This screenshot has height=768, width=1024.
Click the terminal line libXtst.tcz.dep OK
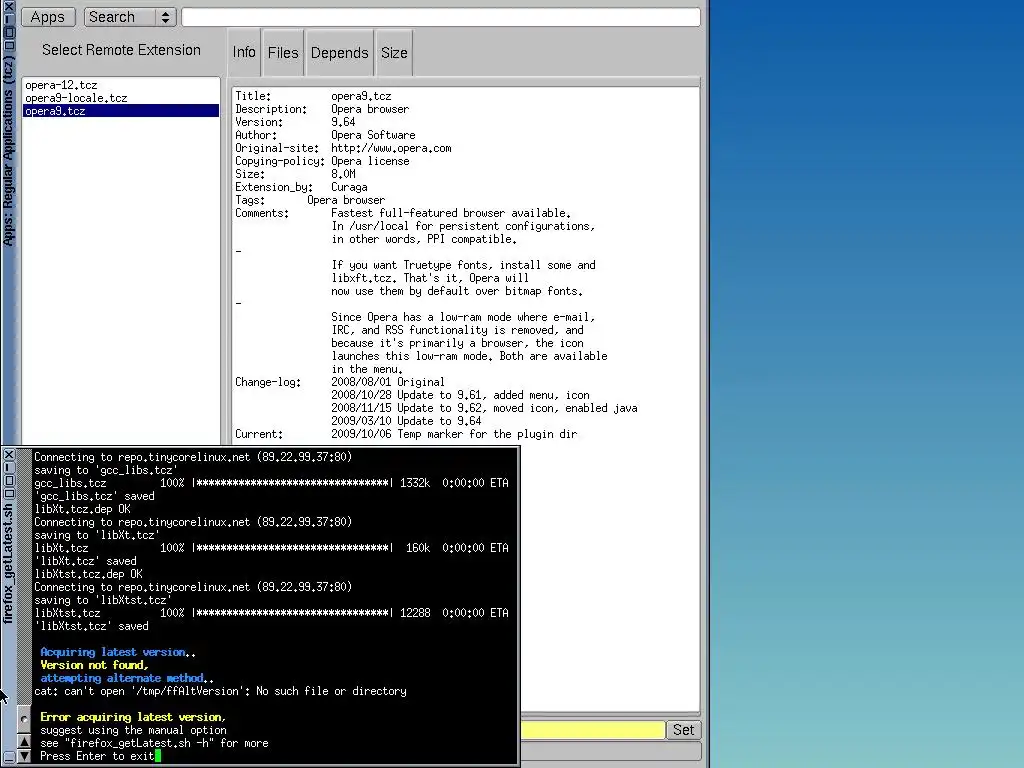pos(88,574)
